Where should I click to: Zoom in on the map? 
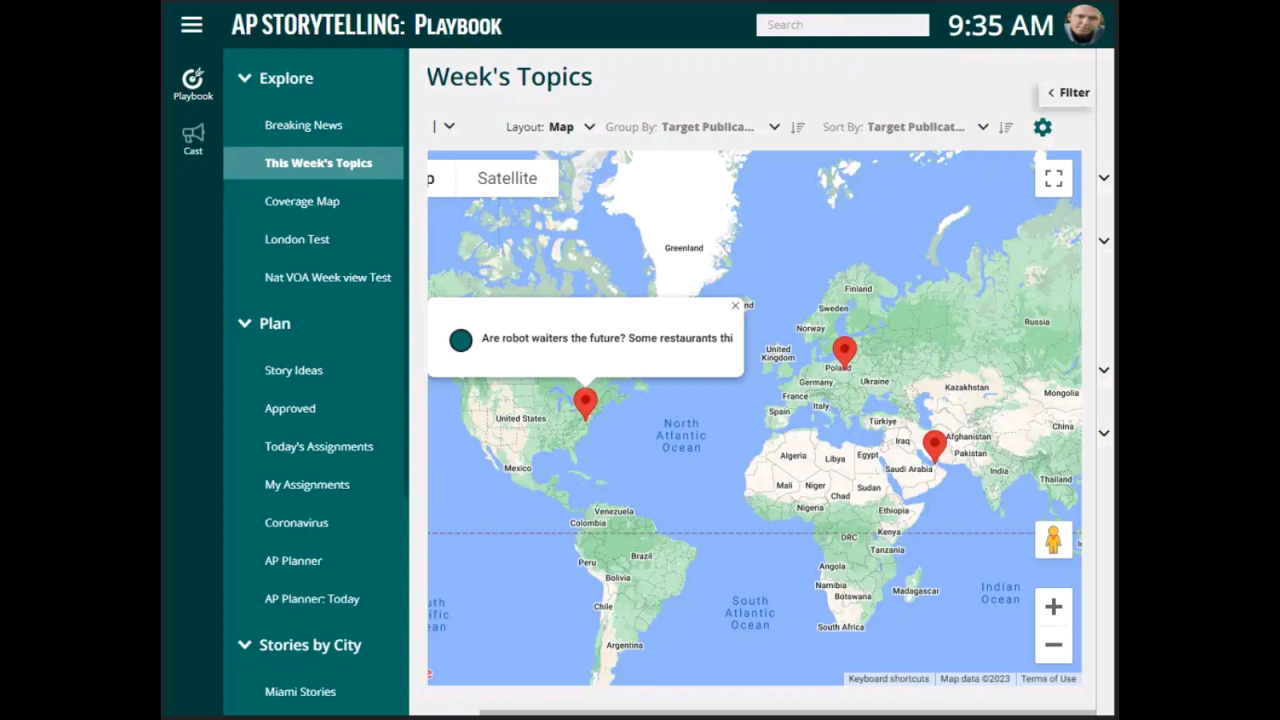(x=1053, y=607)
